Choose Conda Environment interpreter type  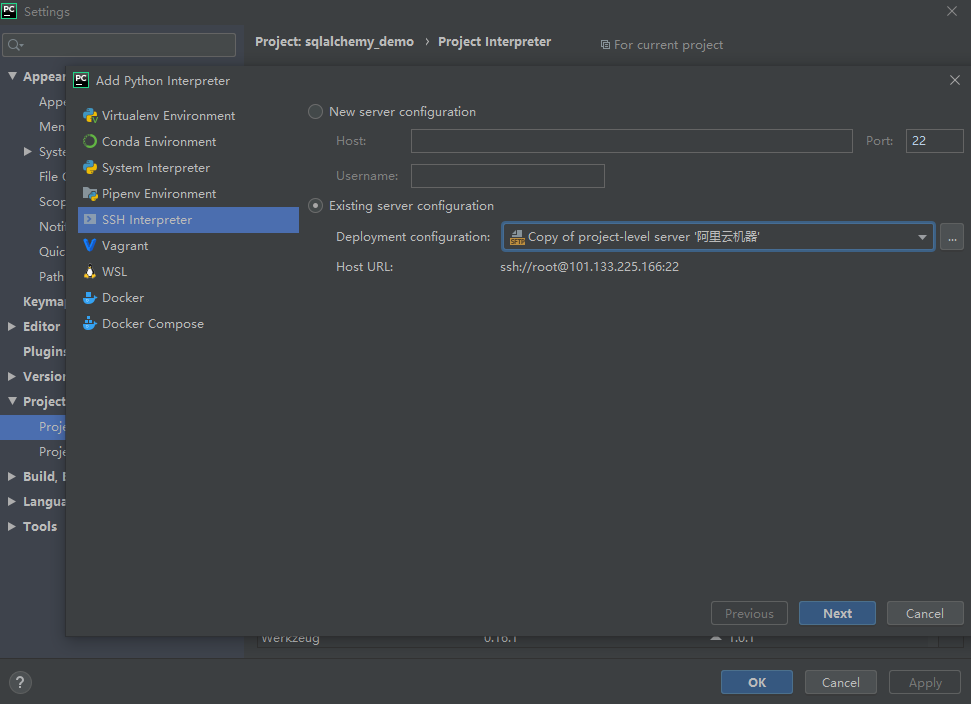coord(188,142)
